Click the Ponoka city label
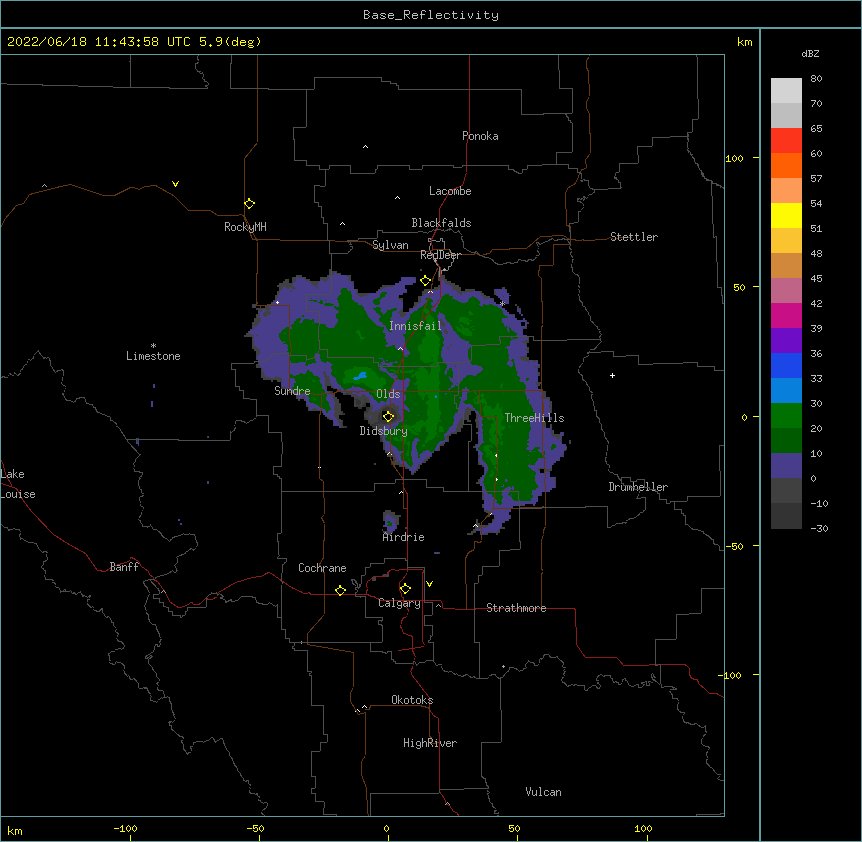Viewport: 862px width, 842px height. click(x=480, y=136)
